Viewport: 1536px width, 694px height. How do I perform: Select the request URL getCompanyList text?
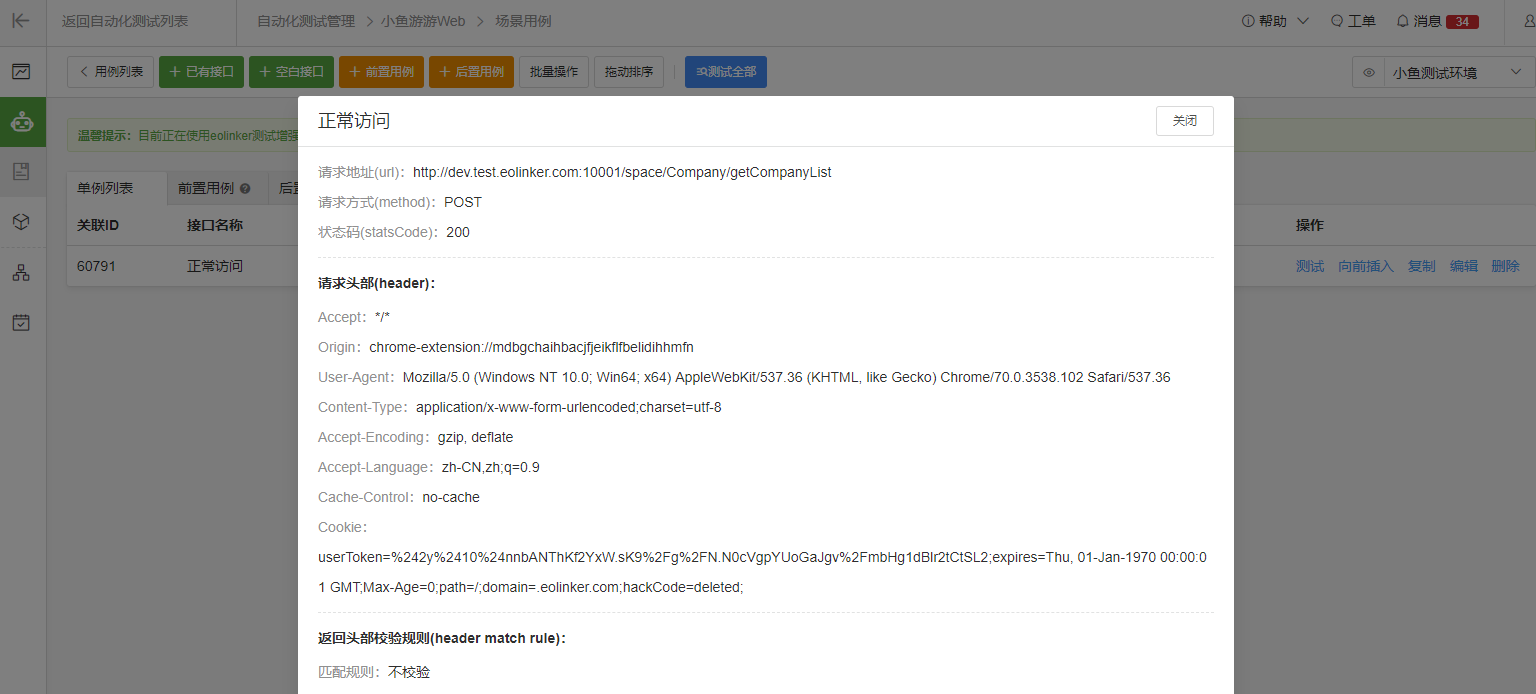point(622,172)
